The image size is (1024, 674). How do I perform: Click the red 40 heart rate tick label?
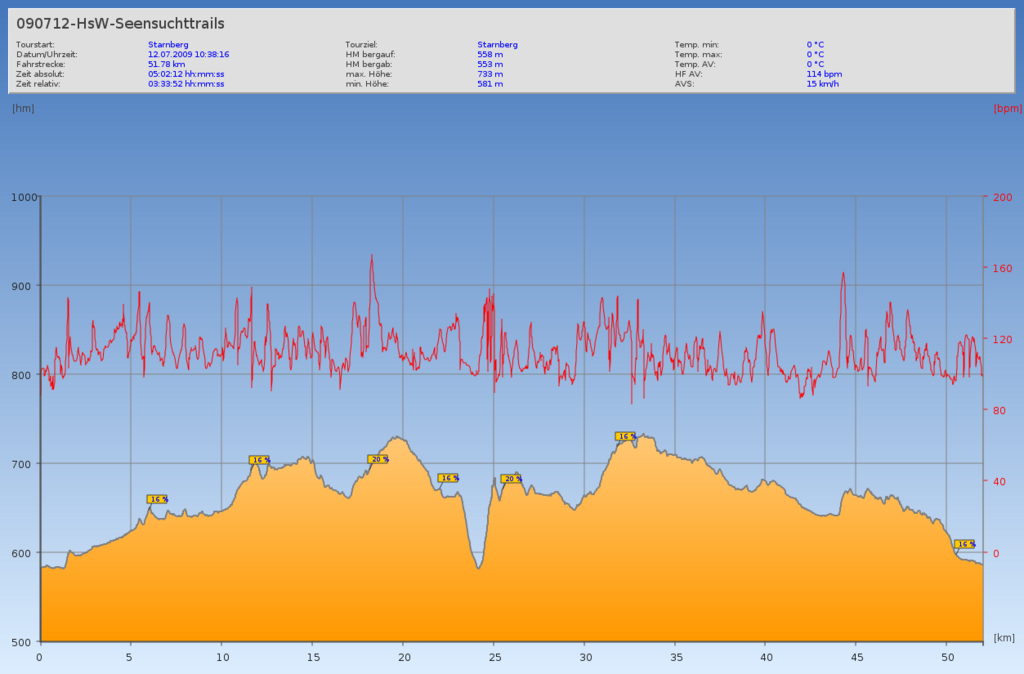999,482
